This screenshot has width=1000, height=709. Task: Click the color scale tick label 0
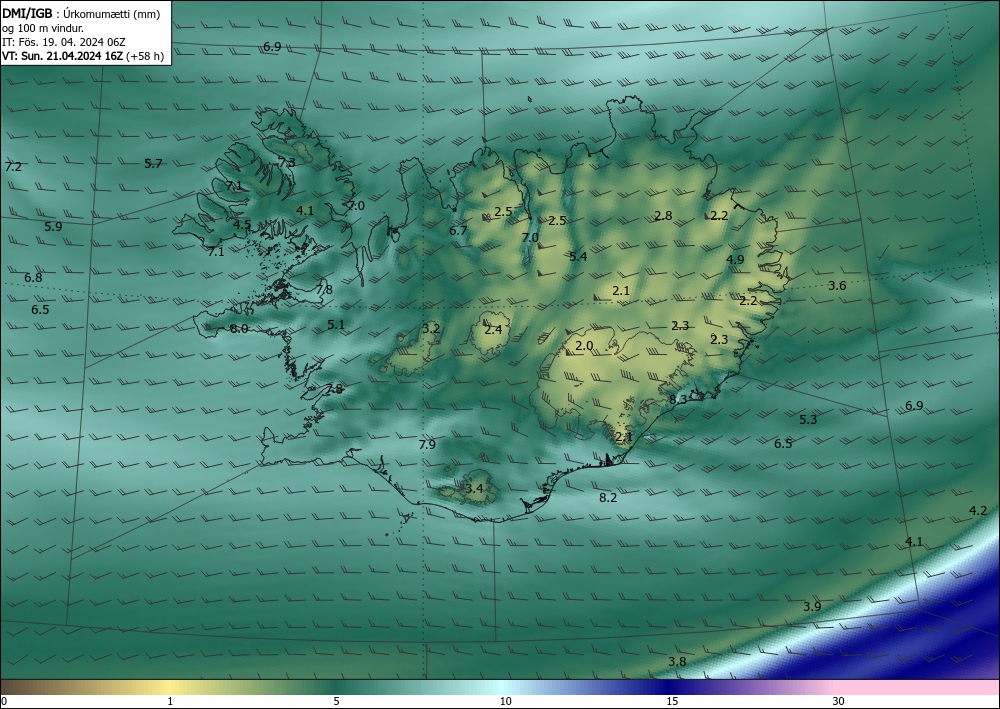pos(4,701)
